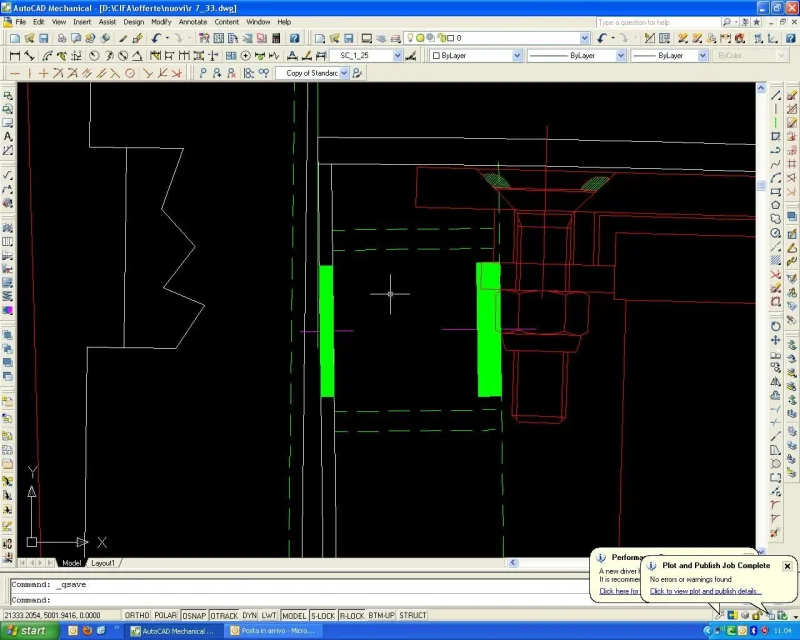Click the icon beside the Copy of Standard dropdown

pyautogui.click(x=357, y=73)
